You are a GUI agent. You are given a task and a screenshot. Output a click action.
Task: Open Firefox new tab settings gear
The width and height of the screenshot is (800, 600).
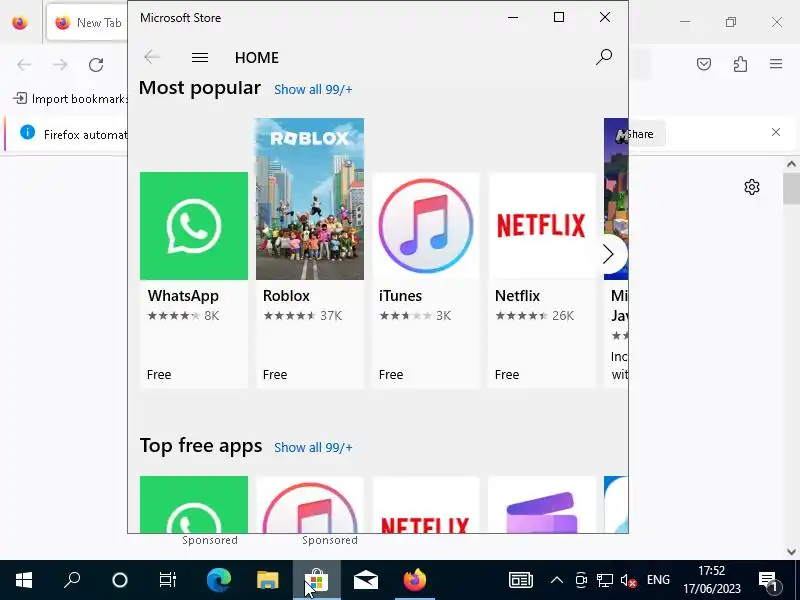coord(752,187)
